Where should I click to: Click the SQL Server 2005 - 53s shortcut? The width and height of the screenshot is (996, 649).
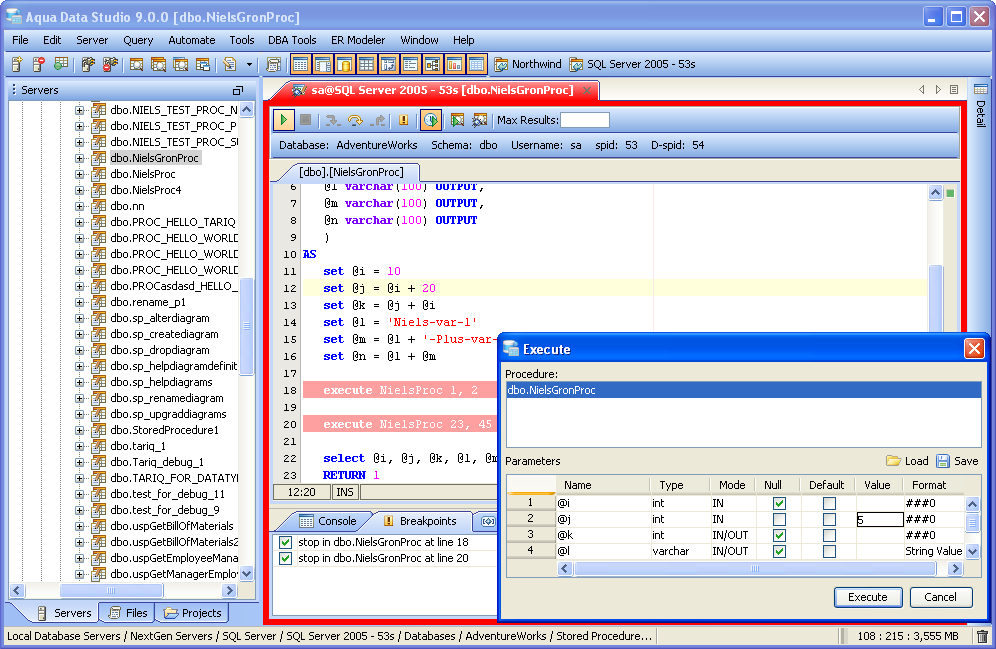(x=632, y=64)
